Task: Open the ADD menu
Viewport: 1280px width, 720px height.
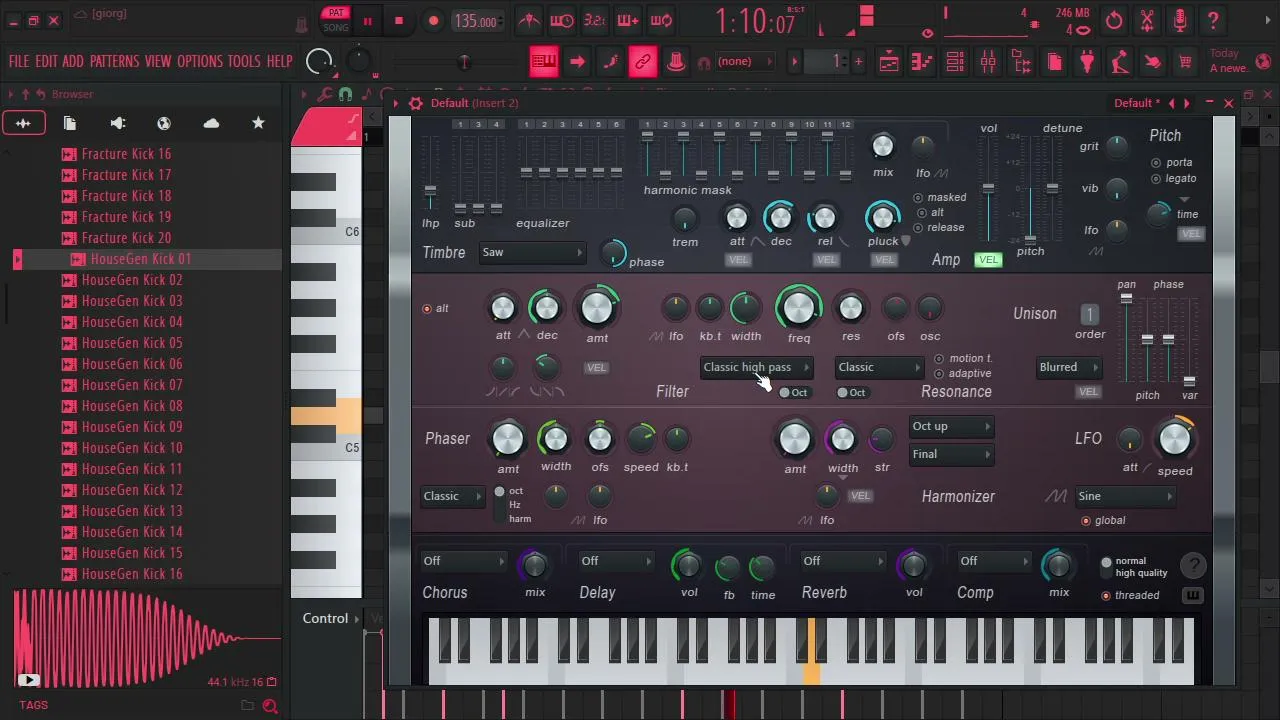Action: click(x=73, y=62)
